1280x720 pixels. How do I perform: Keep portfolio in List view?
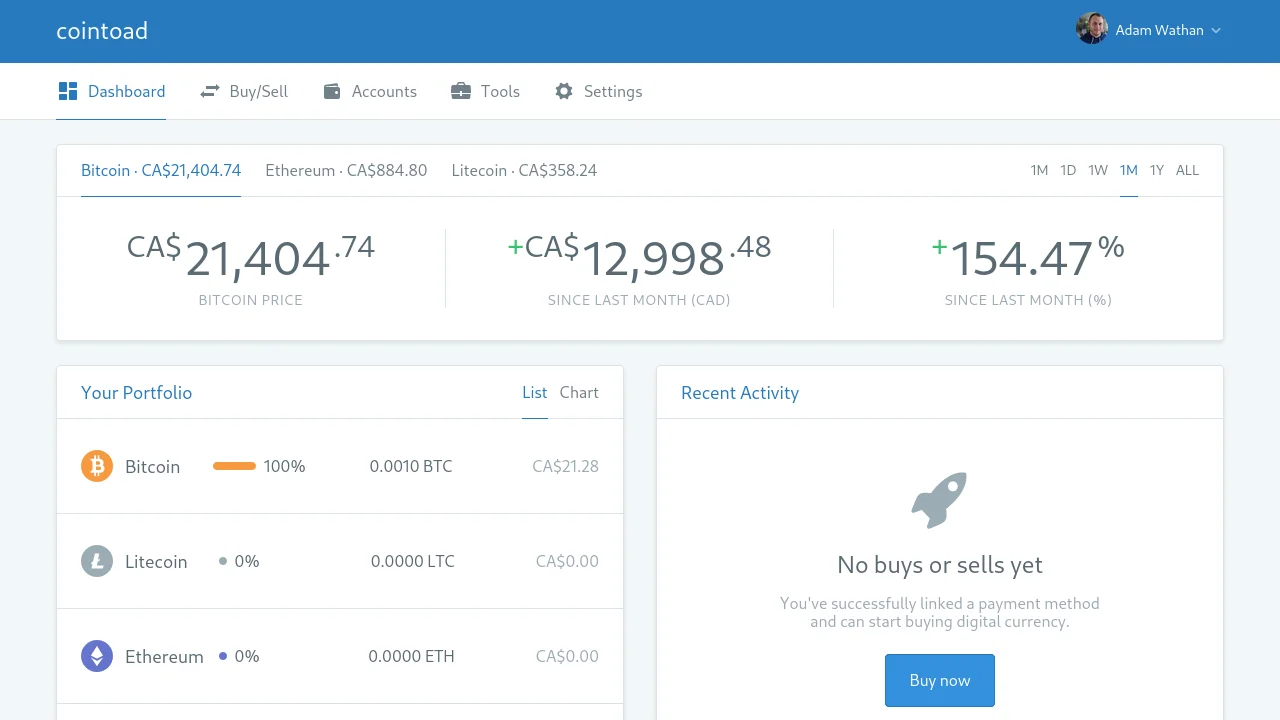click(x=534, y=392)
